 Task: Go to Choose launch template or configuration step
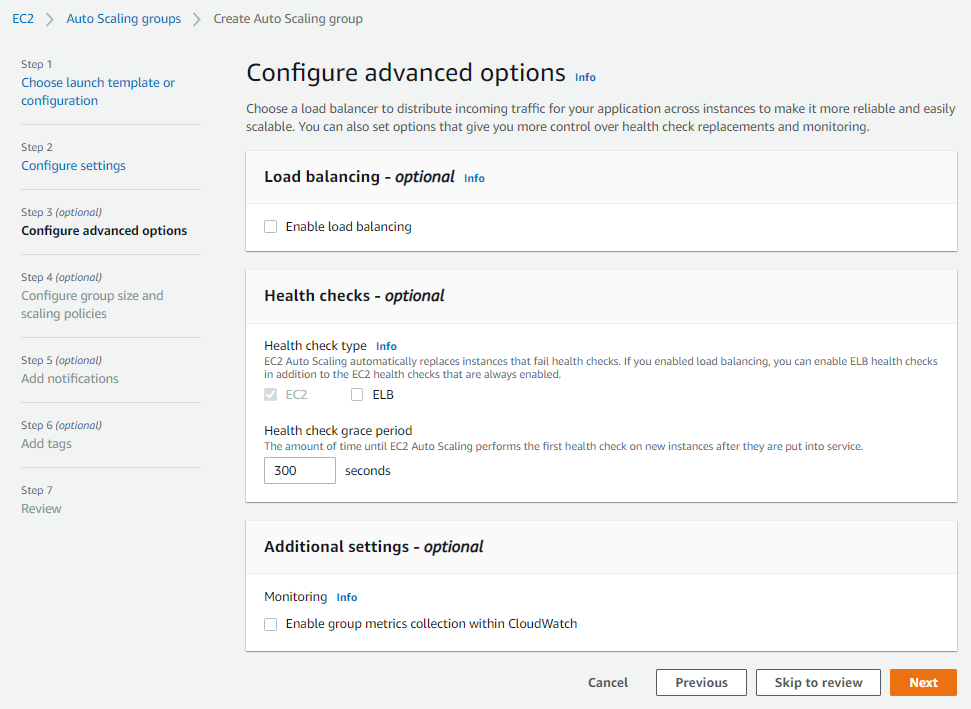click(x=98, y=92)
